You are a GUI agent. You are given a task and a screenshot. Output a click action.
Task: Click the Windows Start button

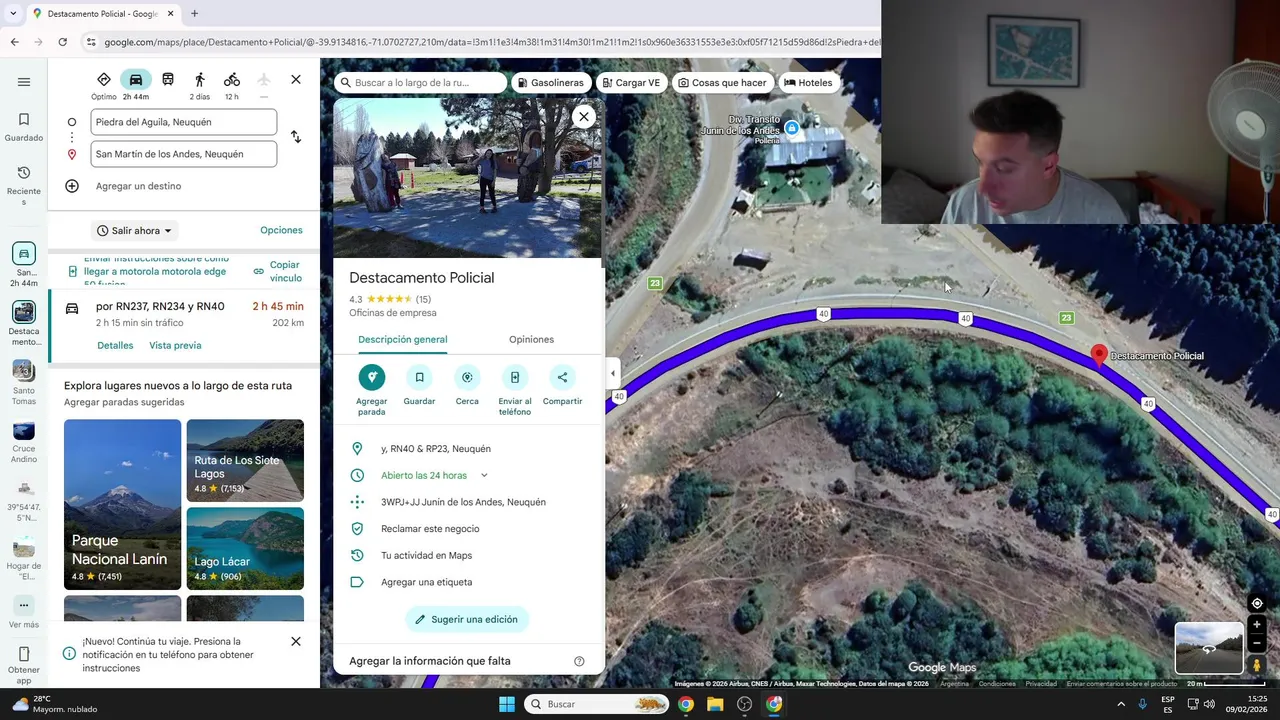[x=507, y=704]
